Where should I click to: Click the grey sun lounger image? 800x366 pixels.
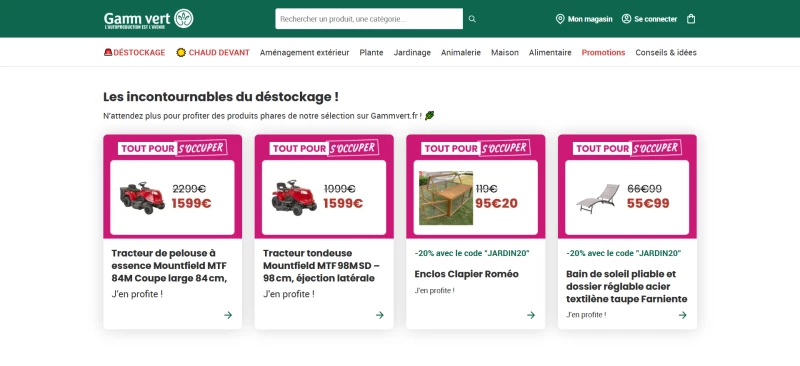[597, 199]
